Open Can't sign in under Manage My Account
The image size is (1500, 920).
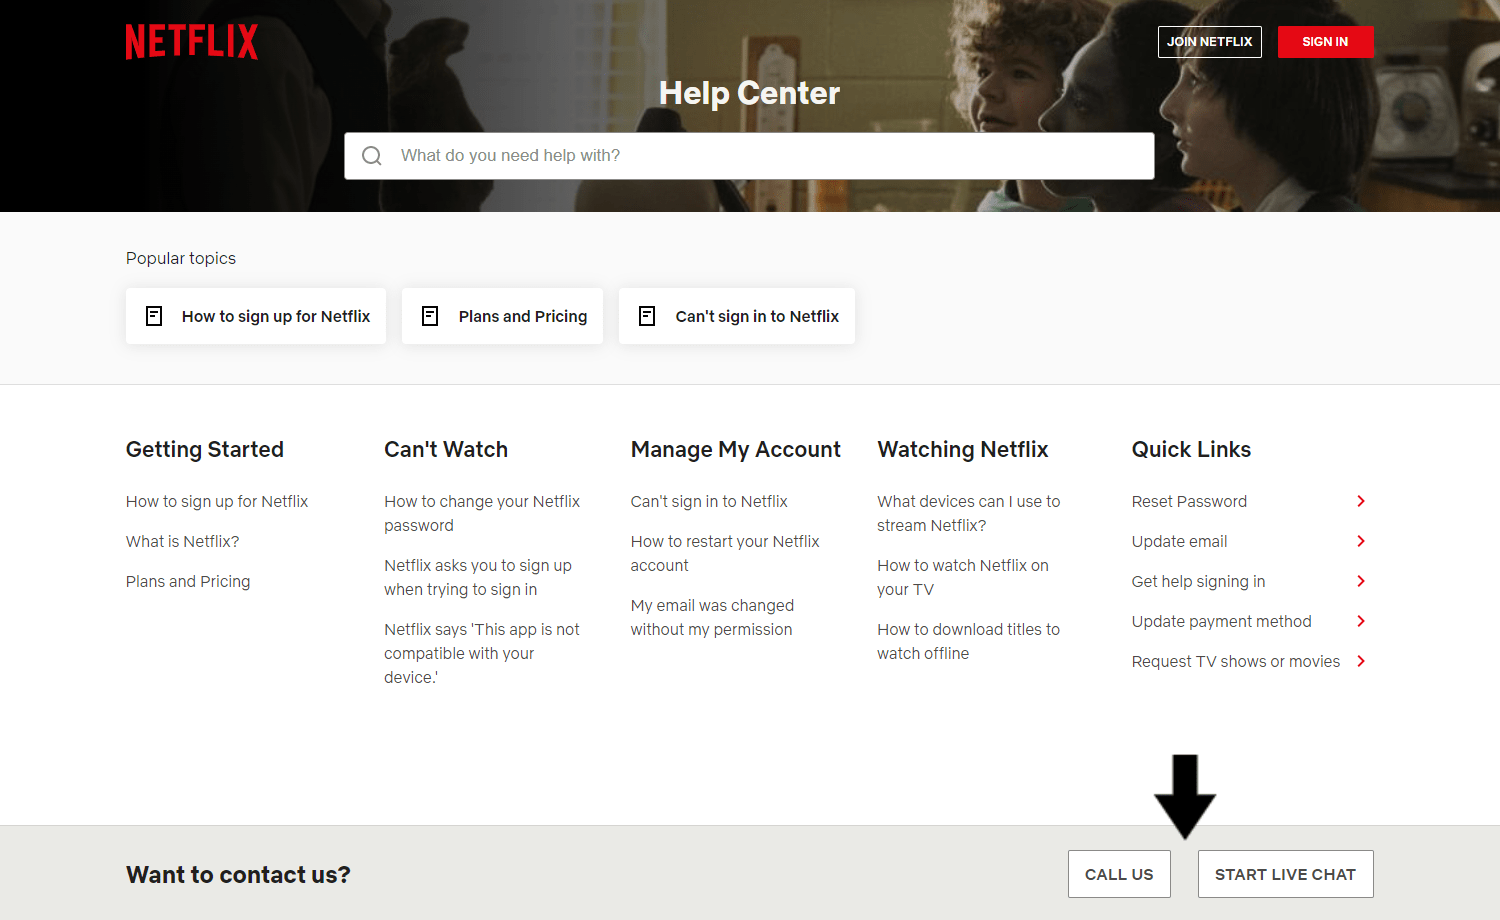tap(709, 501)
